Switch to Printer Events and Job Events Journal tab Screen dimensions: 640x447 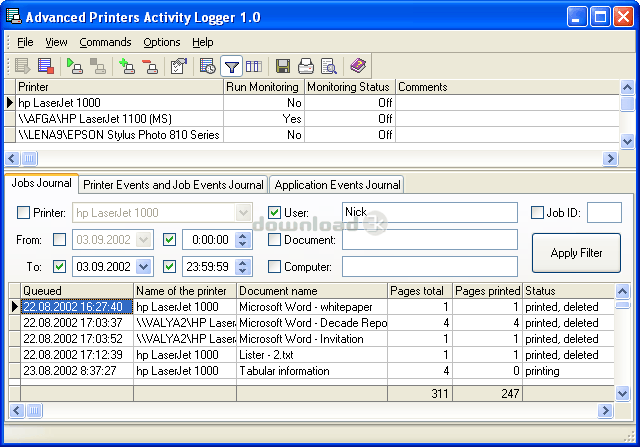pyautogui.click(x=173, y=185)
